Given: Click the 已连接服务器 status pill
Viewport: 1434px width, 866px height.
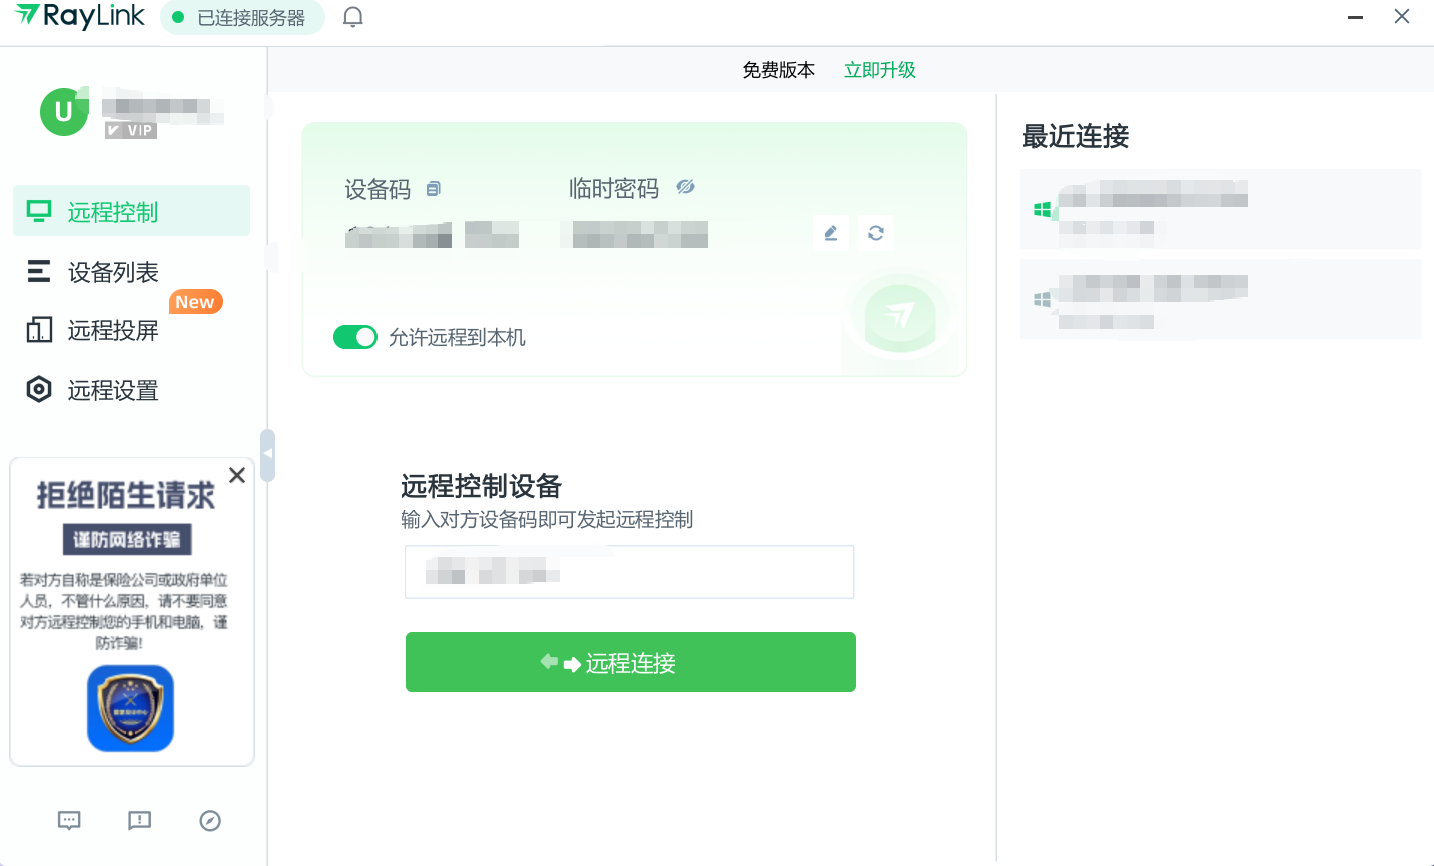Looking at the screenshot, I should coord(242,17).
